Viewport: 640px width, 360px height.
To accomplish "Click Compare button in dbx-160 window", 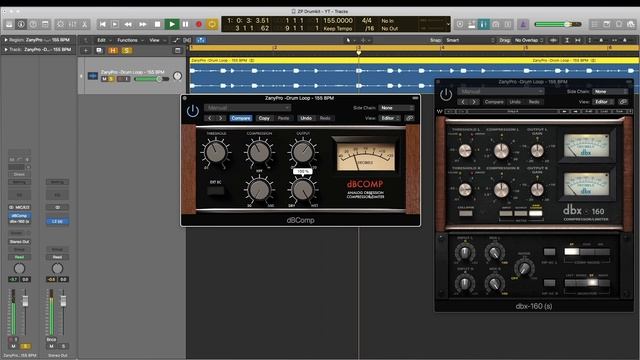I will pos(494,102).
